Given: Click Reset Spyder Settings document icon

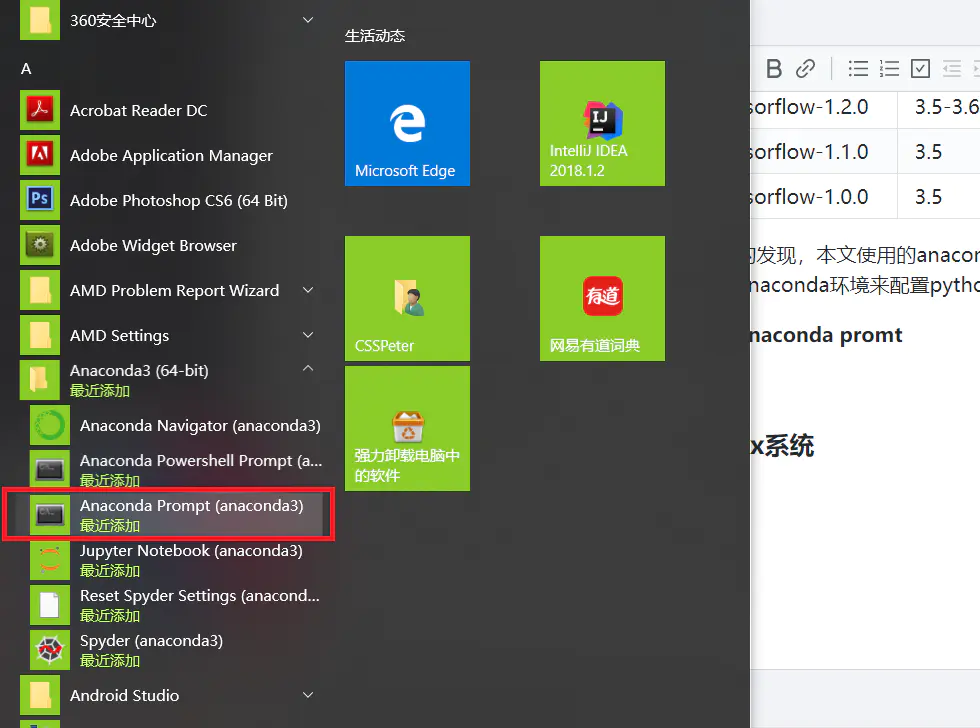Looking at the screenshot, I should coord(50,605).
